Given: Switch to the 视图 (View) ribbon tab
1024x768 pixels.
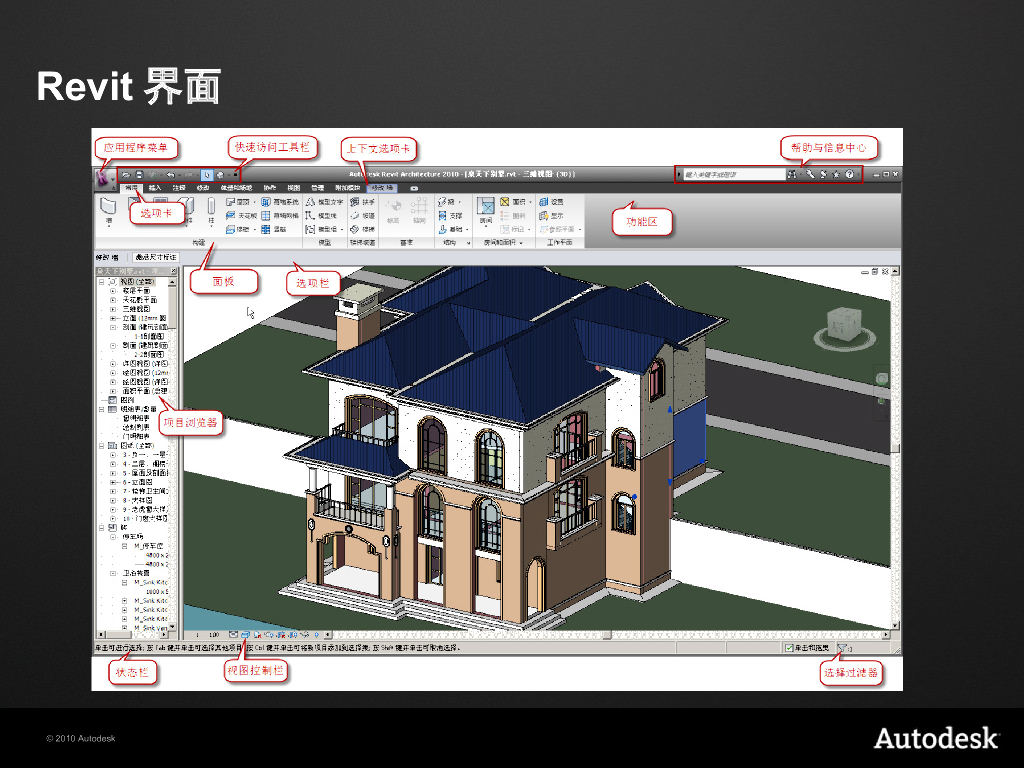Looking at the screenshot, I should [293, 187].
